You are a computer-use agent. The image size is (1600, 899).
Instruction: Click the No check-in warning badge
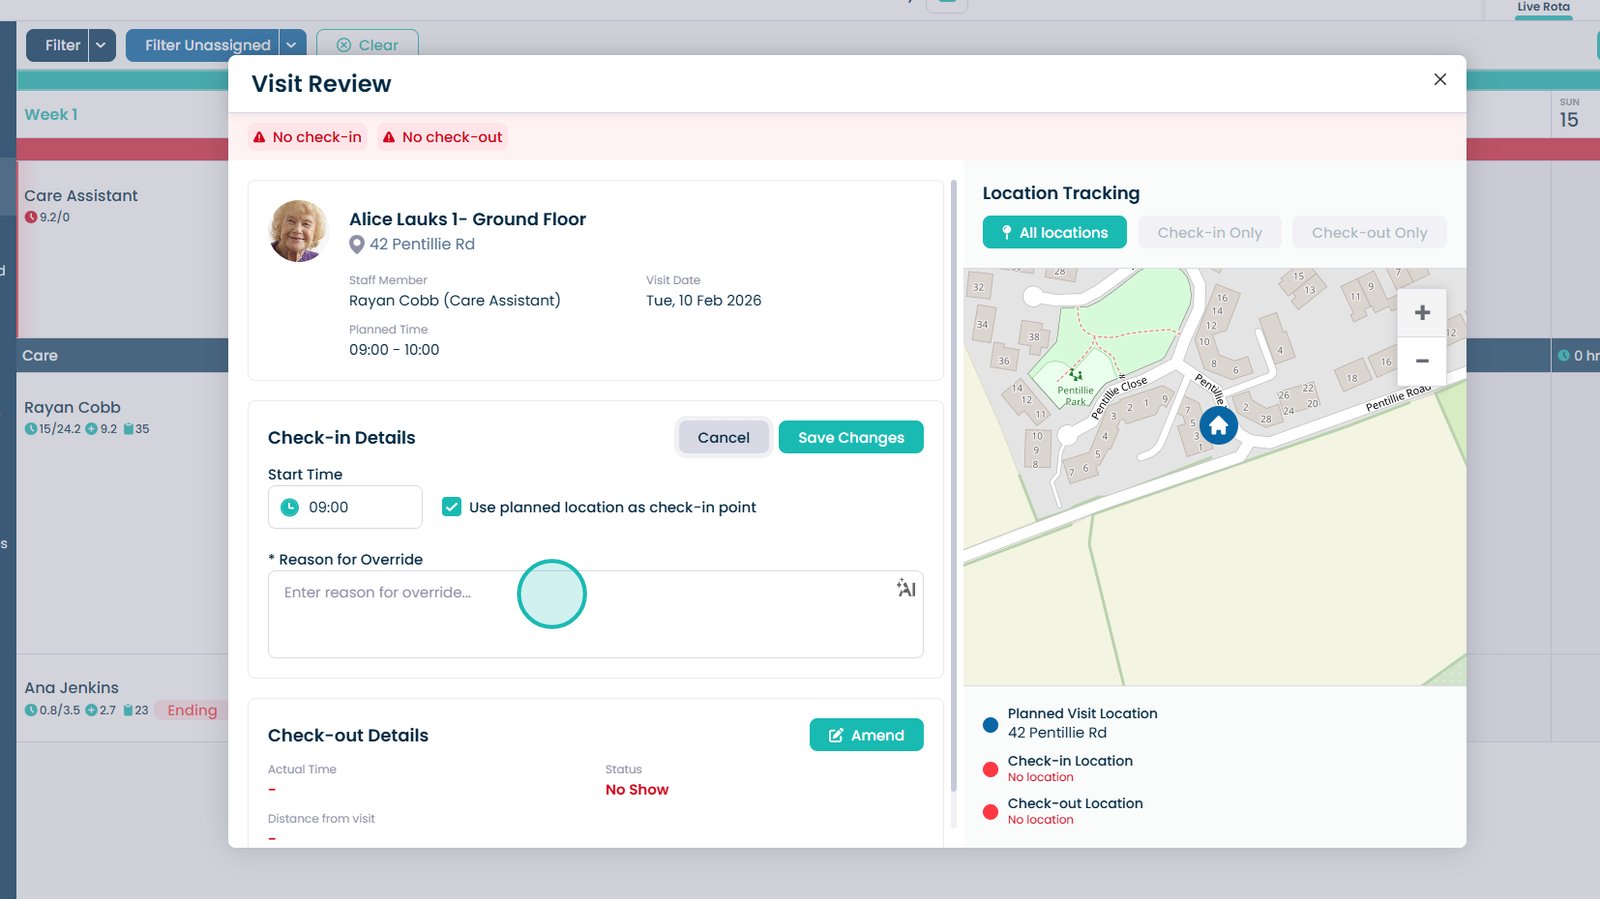[307, 137]
